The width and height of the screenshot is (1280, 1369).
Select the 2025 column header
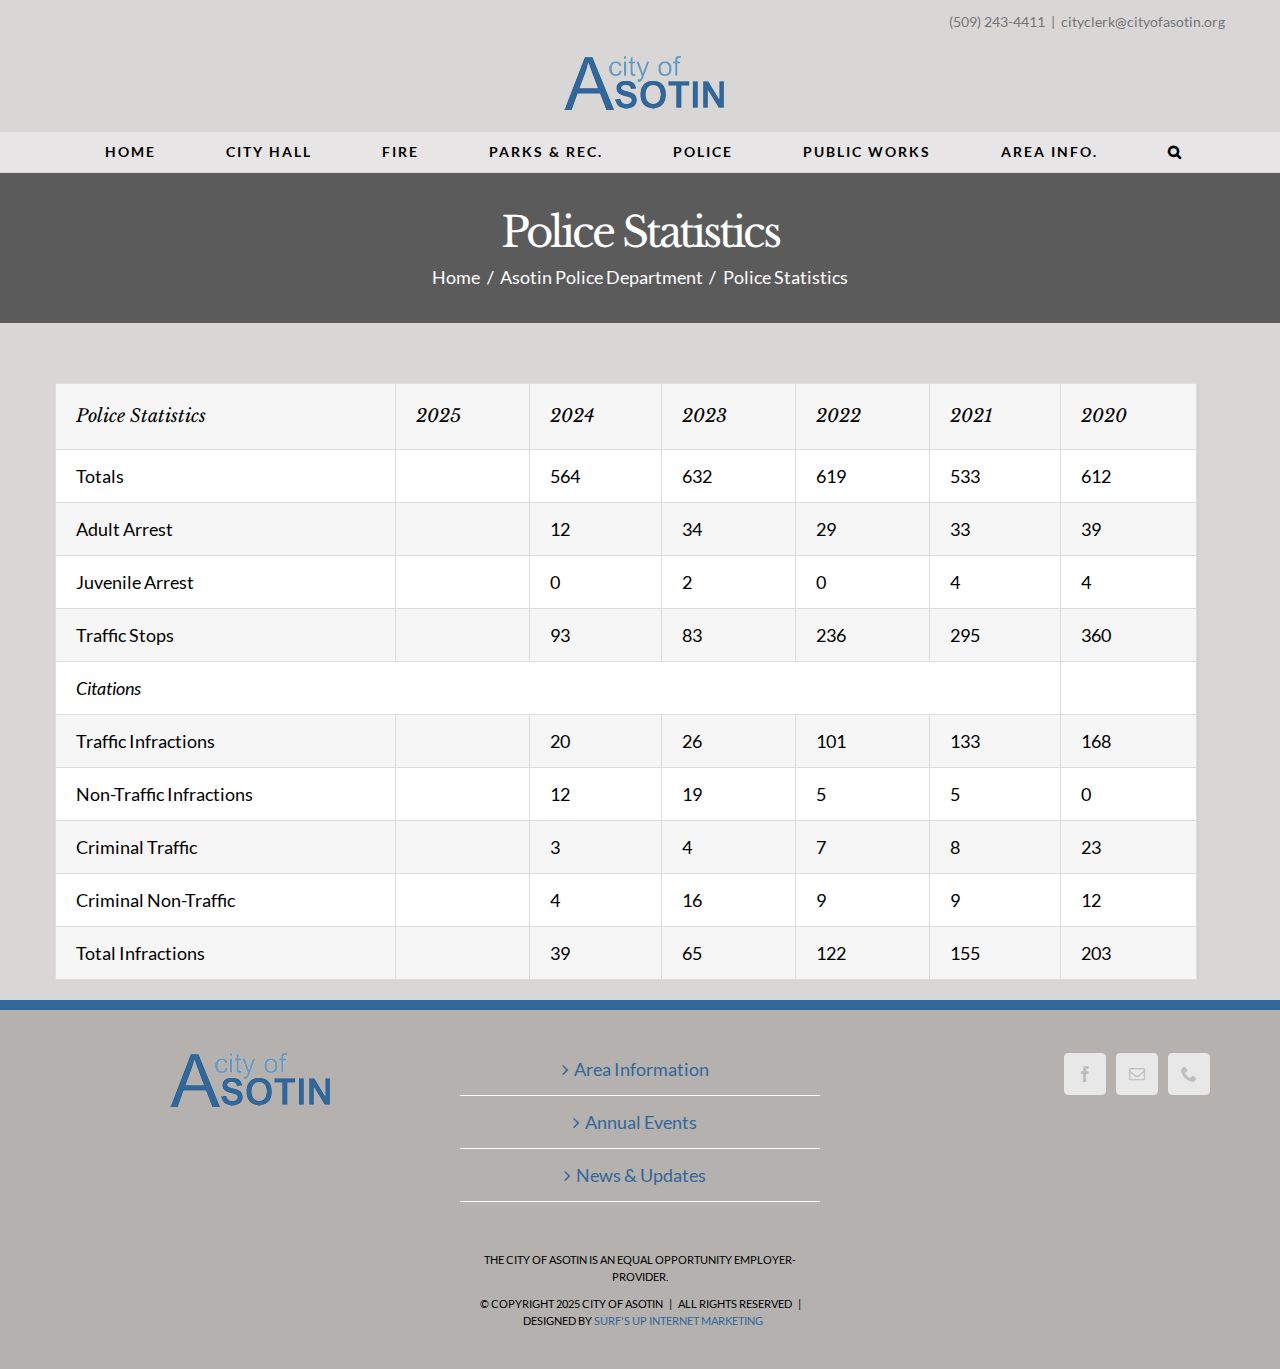point(438,416)
